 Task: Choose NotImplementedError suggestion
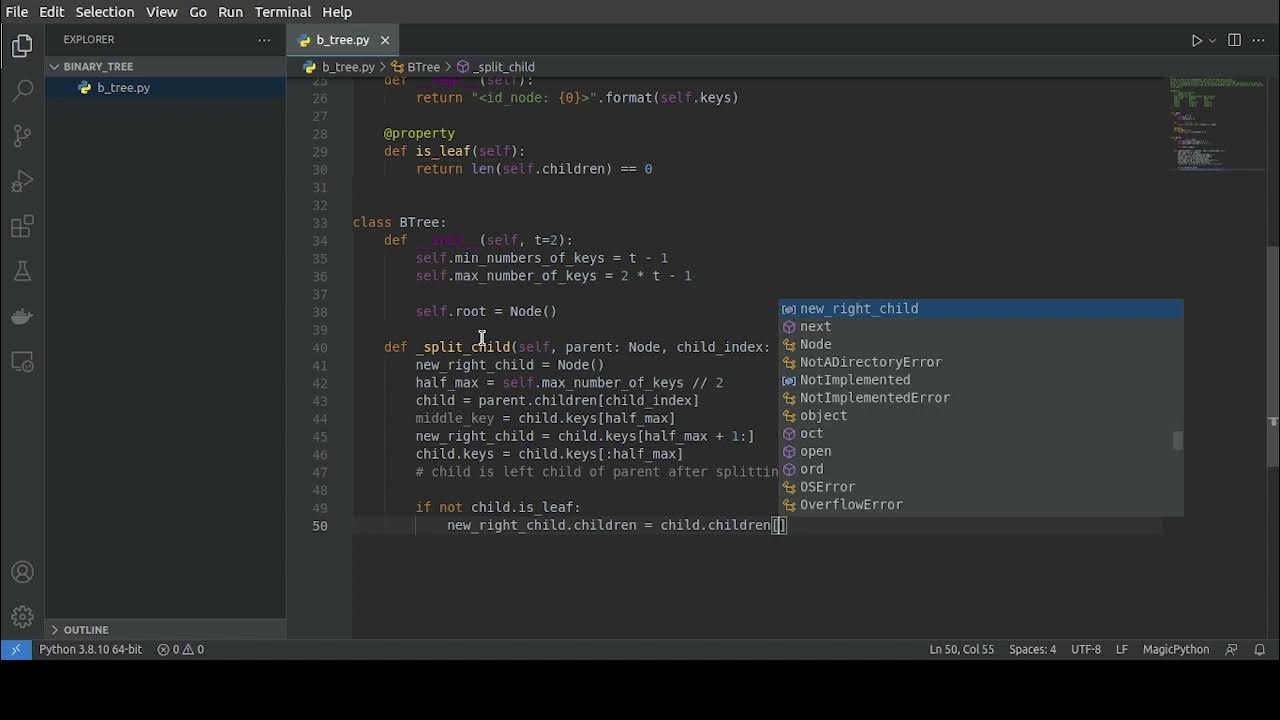point(981,398)
